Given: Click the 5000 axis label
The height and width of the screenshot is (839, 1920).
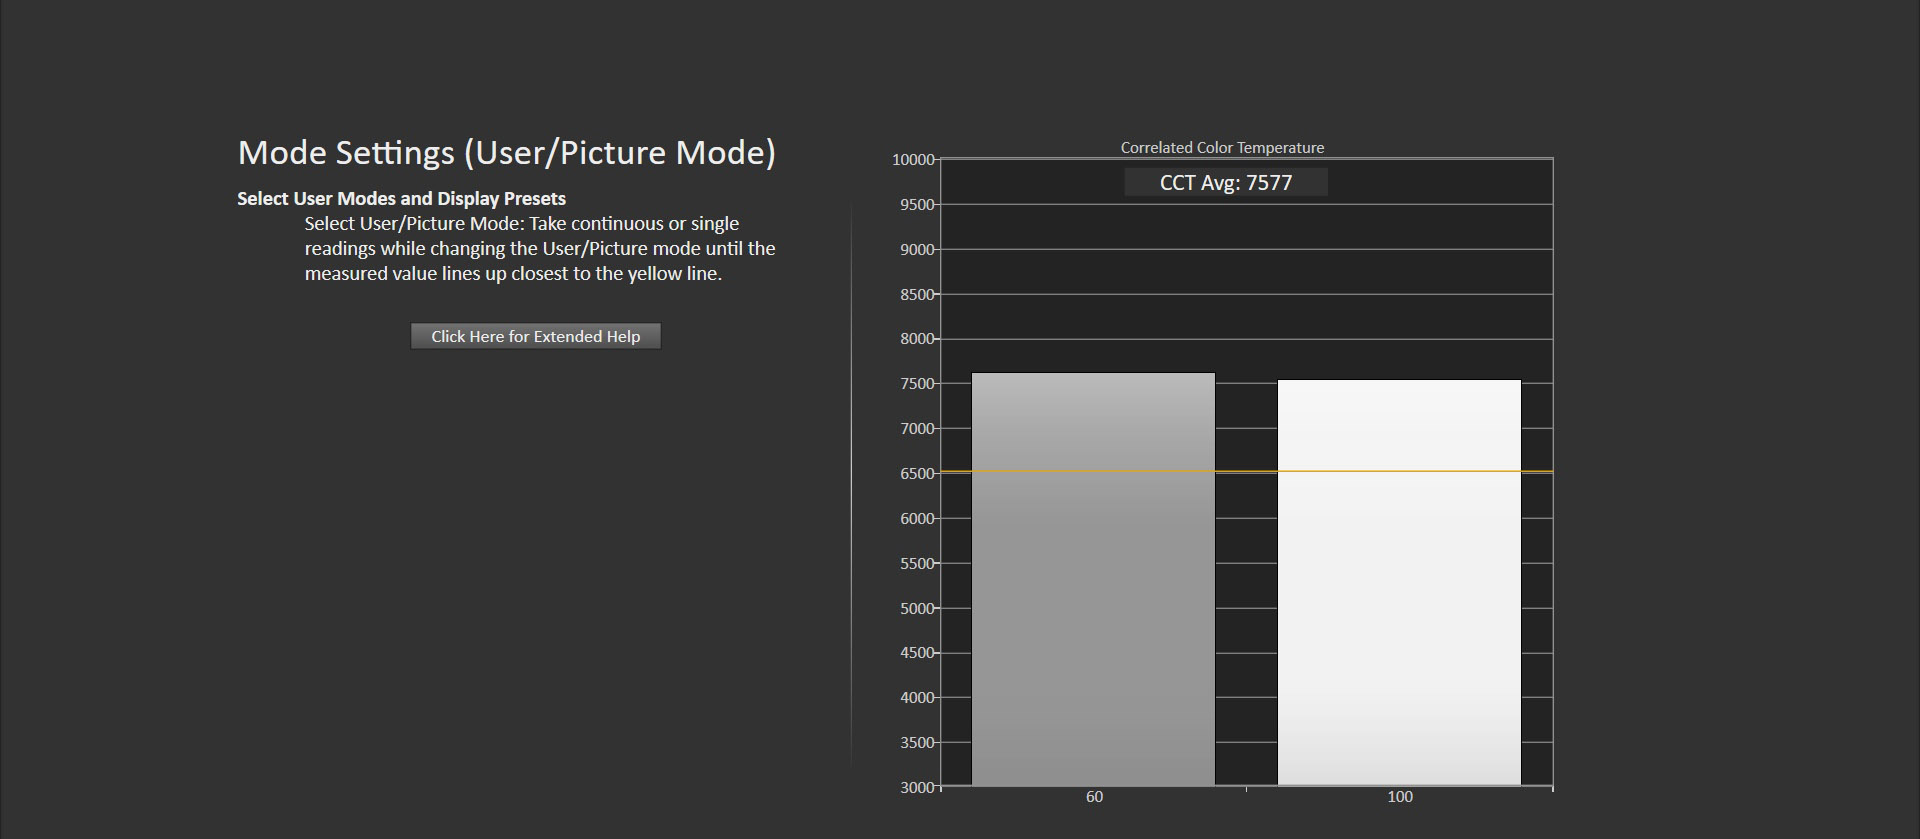Looking at the screenshot, I should (917, 609).
